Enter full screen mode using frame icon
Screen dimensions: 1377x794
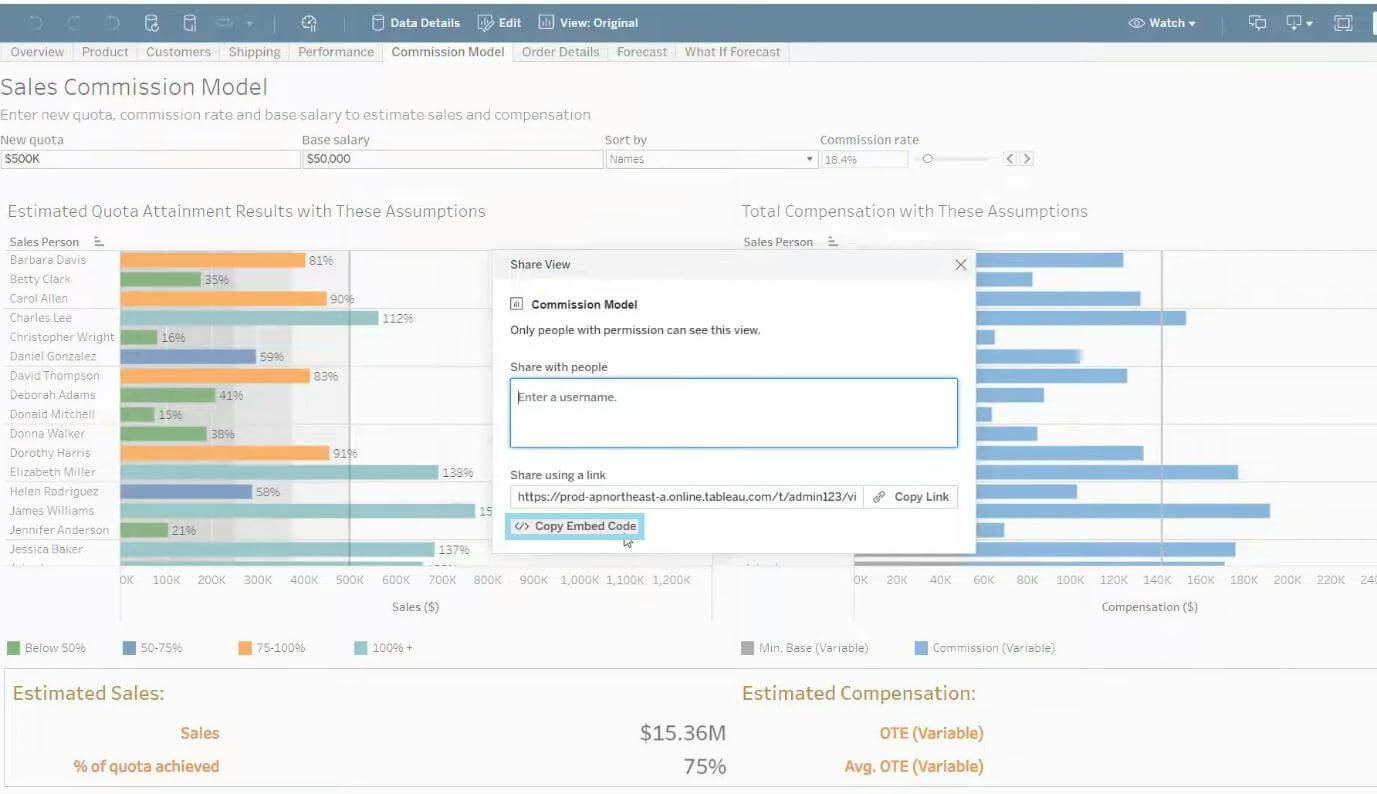coord(1343,23)
